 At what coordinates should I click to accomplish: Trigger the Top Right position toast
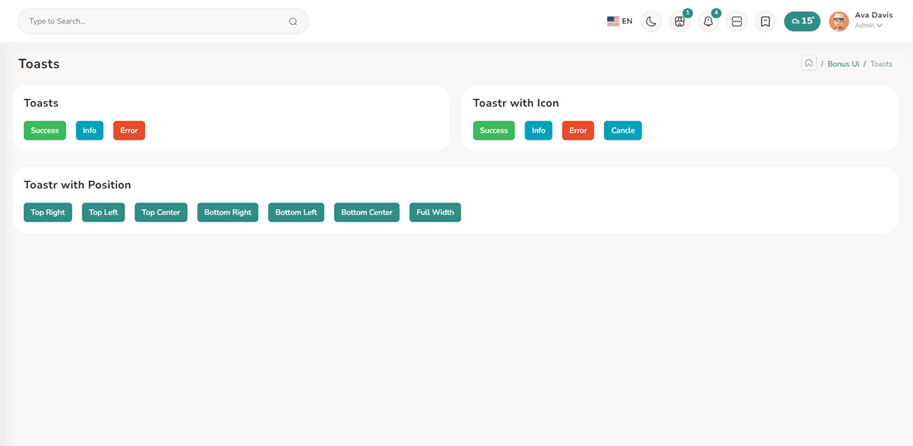point(48,212)
